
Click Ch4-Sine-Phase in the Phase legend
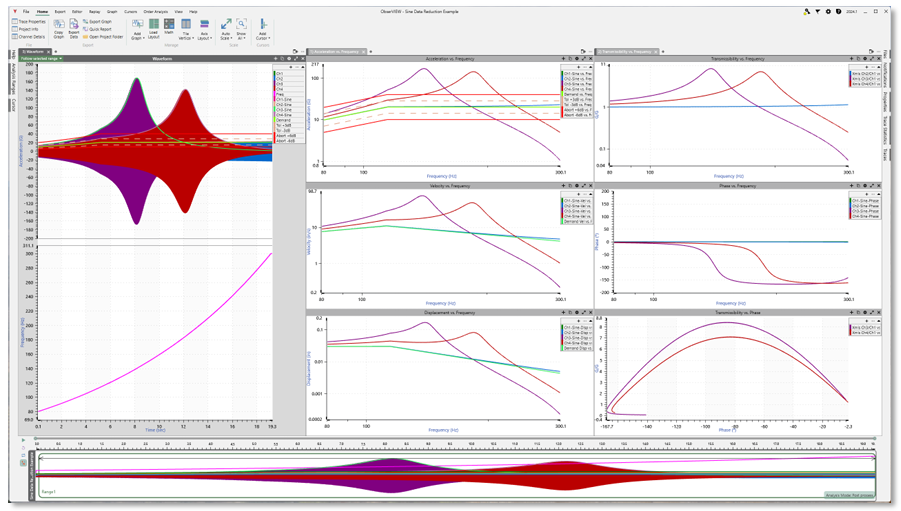(x=865, y=217)
